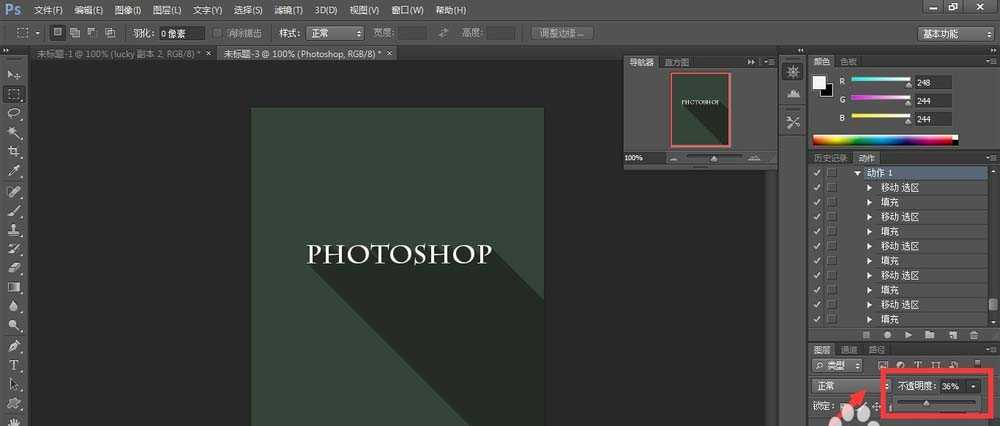Click the 调整边缘 refine edge button
This screenshot has width=1000, height=426.
coord(565,33)
